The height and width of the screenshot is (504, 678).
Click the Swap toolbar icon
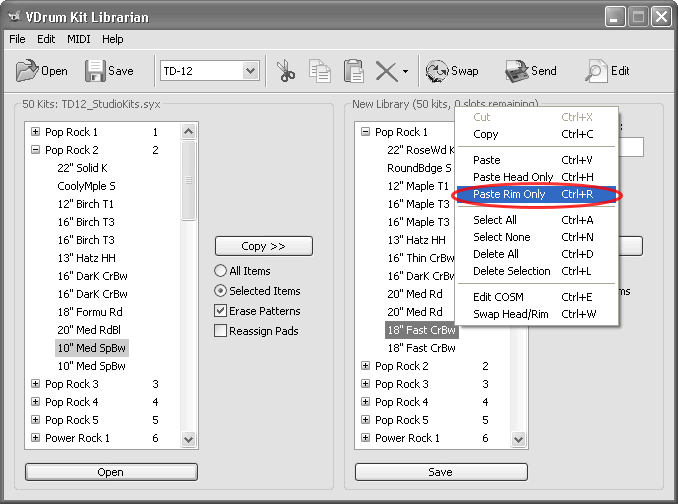(x=437, y=71)
